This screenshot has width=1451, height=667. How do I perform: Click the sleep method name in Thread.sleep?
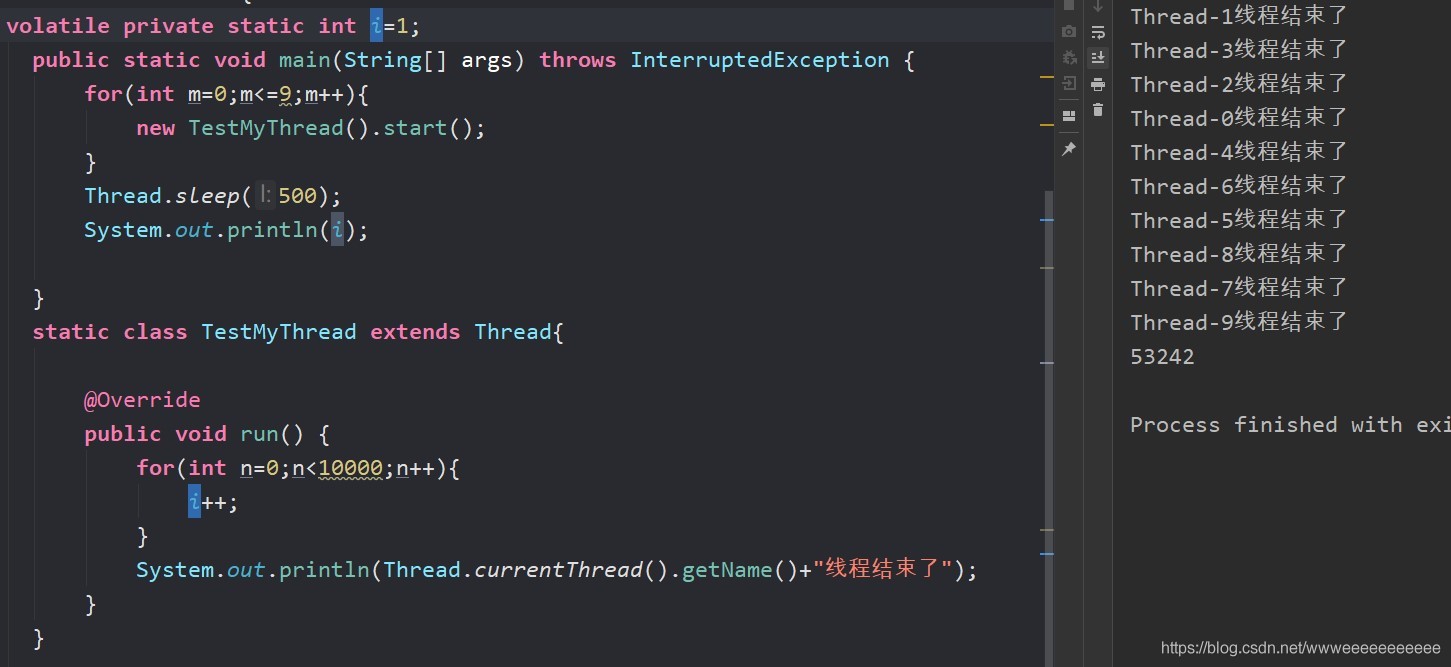click(208, 196)
